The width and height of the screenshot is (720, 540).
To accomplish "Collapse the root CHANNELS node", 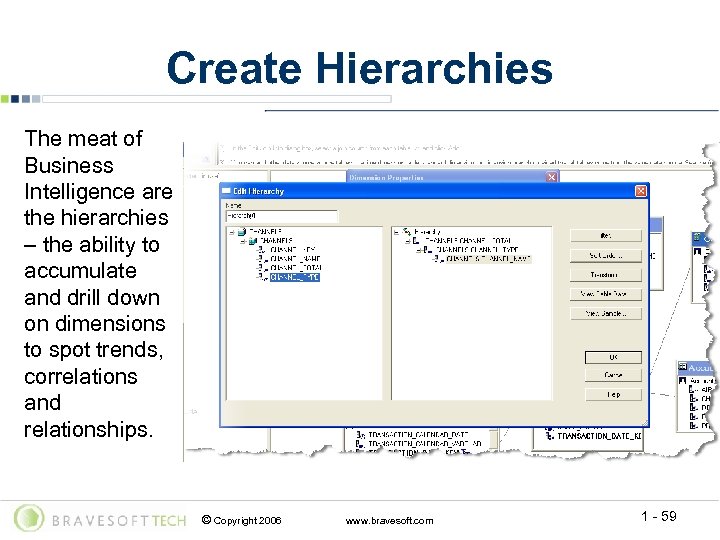I will click(x=232, y=232).
